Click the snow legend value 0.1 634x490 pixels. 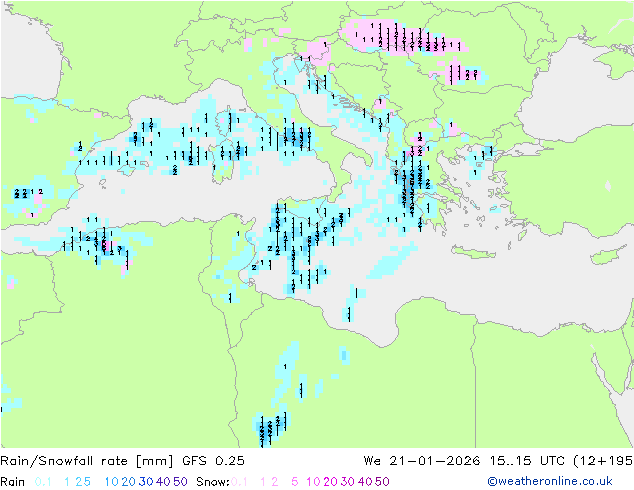pos(239,482)
